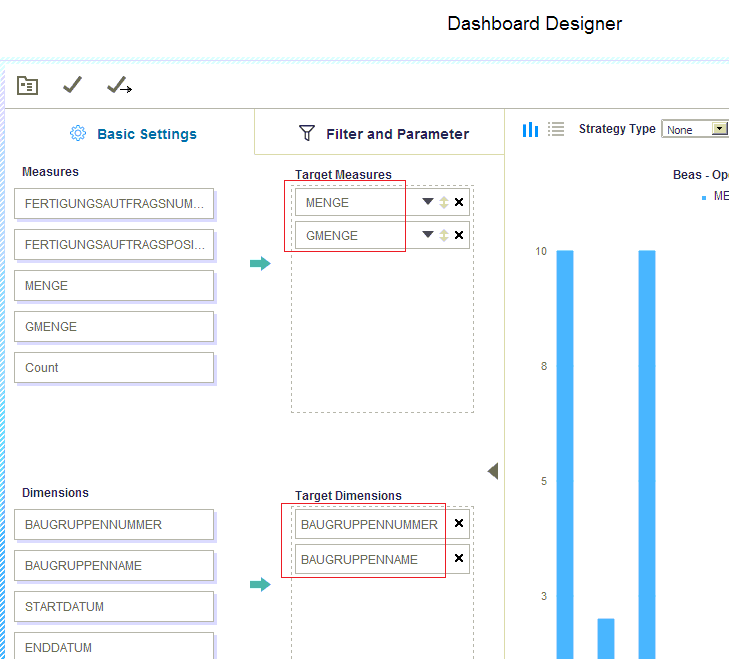Image resolution: width=729 pixels, height=659 pixels.
Task: Open the GMENGE target measure dropdown arrow
Action: pyautogui.click(x=428, y=235)
